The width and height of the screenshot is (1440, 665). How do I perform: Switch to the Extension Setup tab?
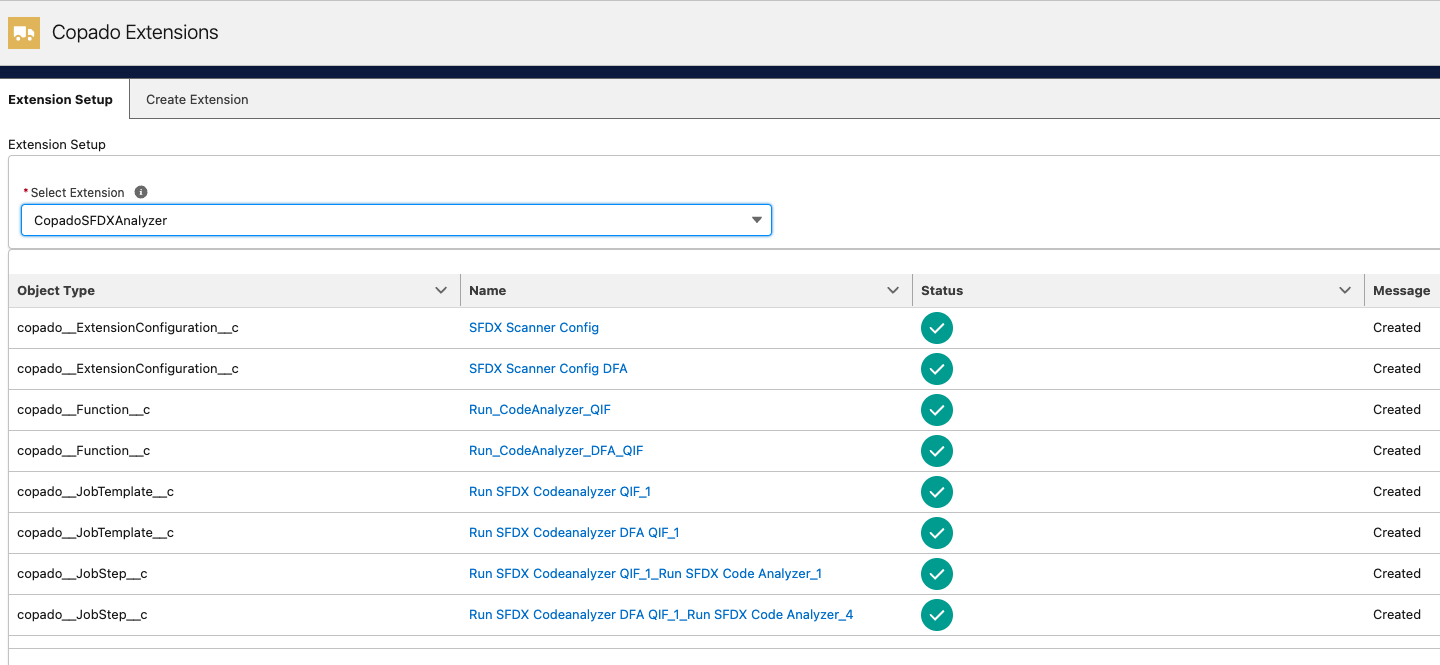click(x=61, y=99)
